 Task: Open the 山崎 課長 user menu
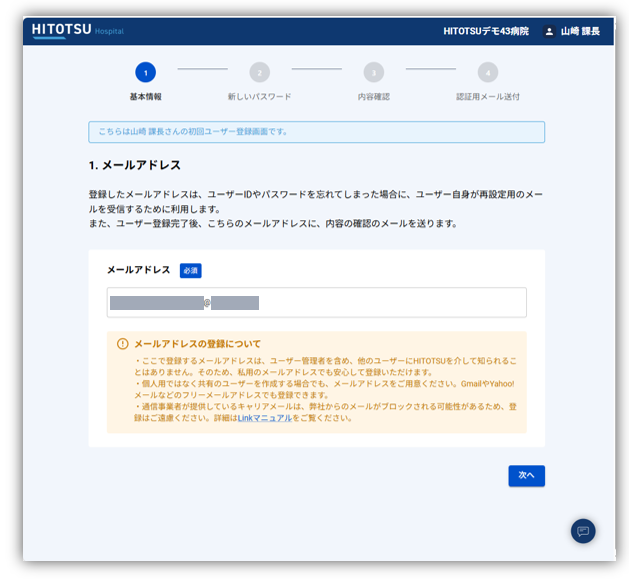(581, 31)
